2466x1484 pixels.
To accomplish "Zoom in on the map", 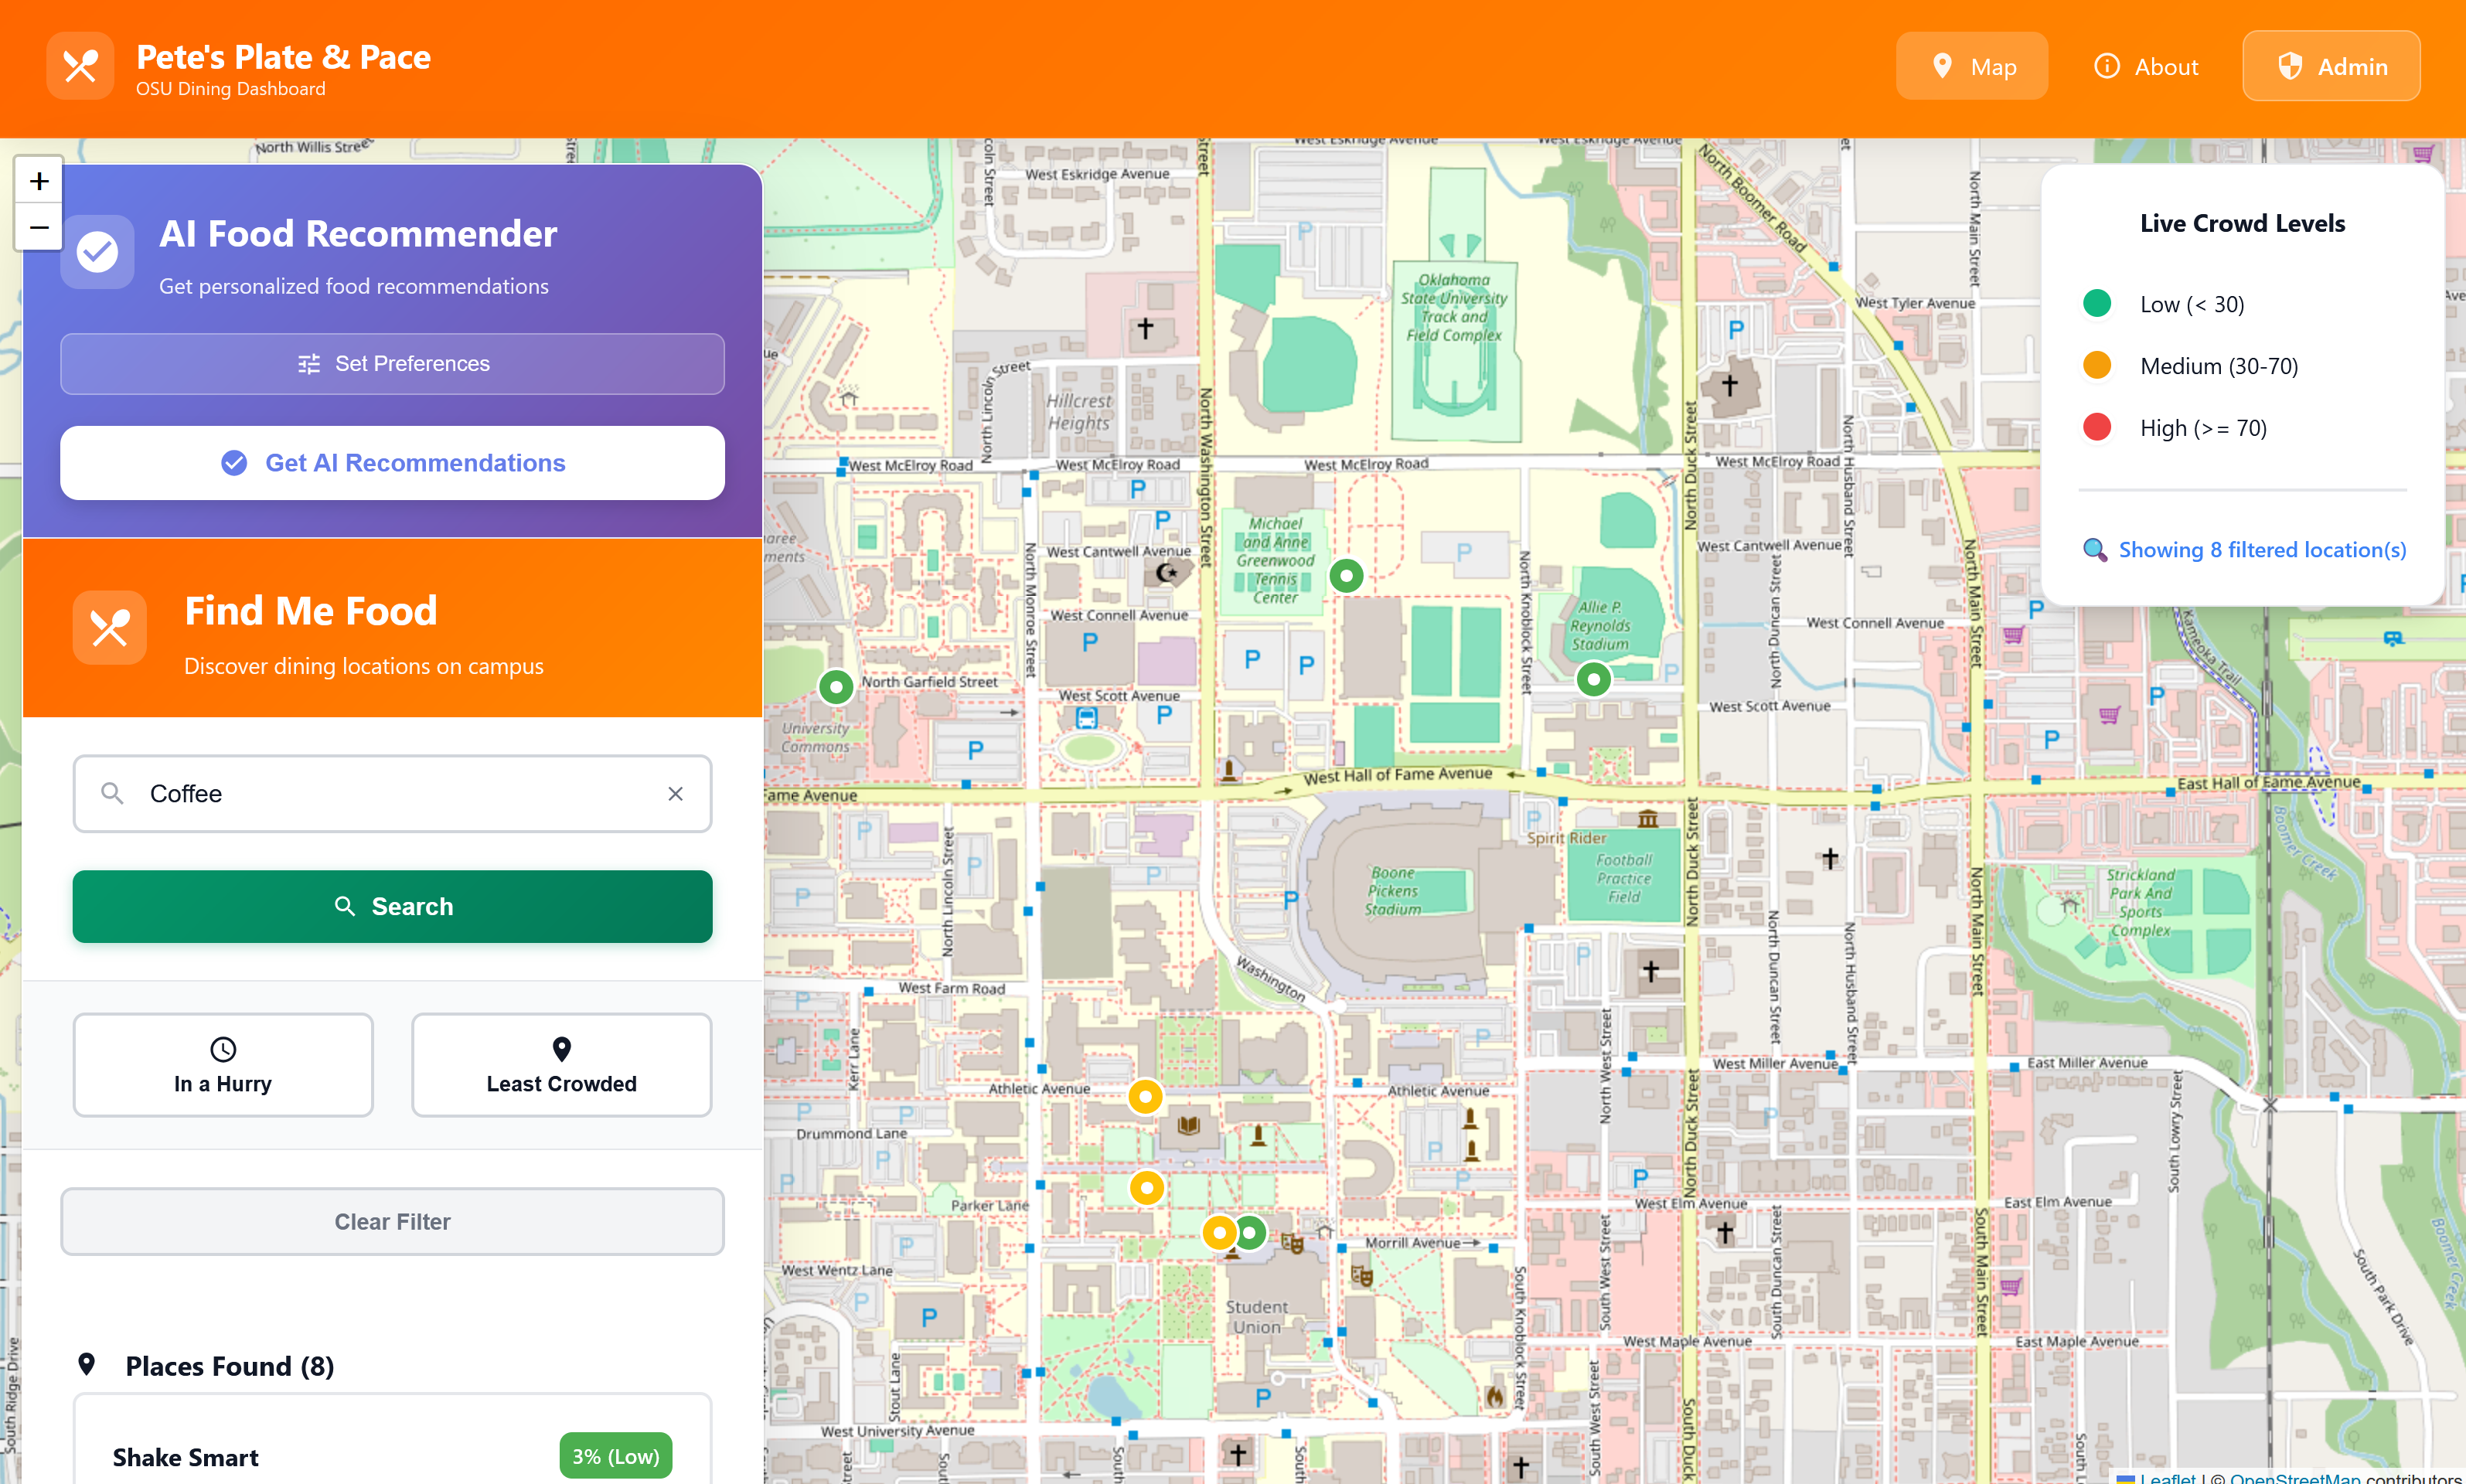I will [39, 181].
